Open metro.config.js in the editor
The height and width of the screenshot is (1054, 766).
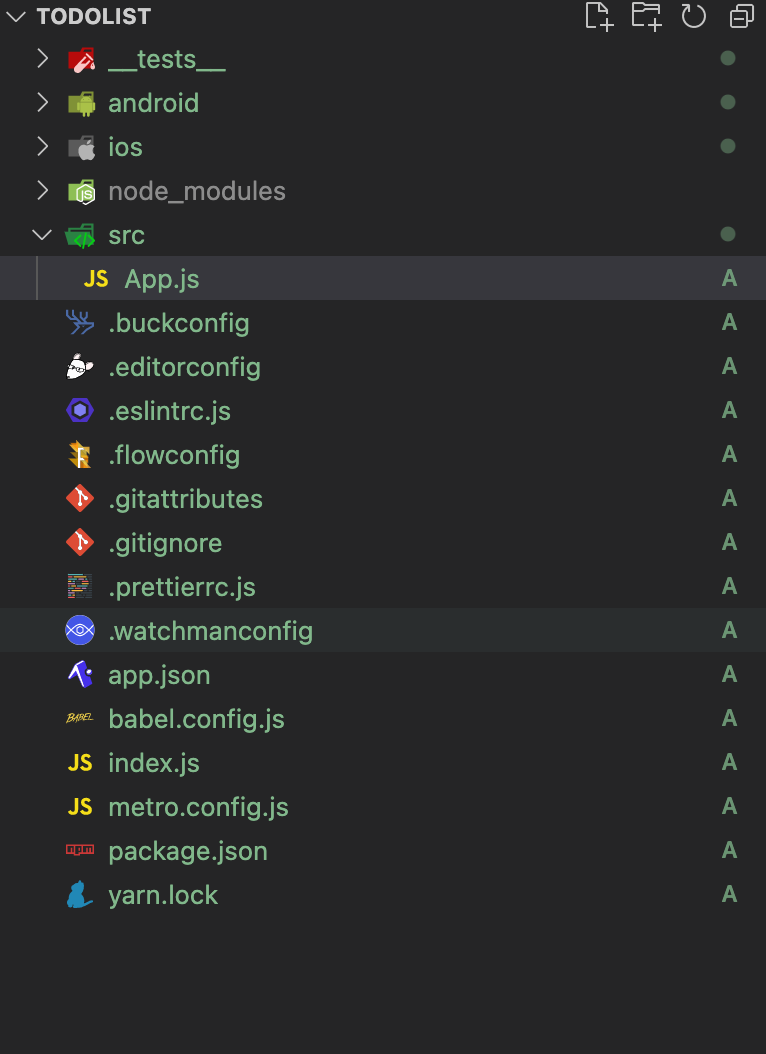point(198,807)
